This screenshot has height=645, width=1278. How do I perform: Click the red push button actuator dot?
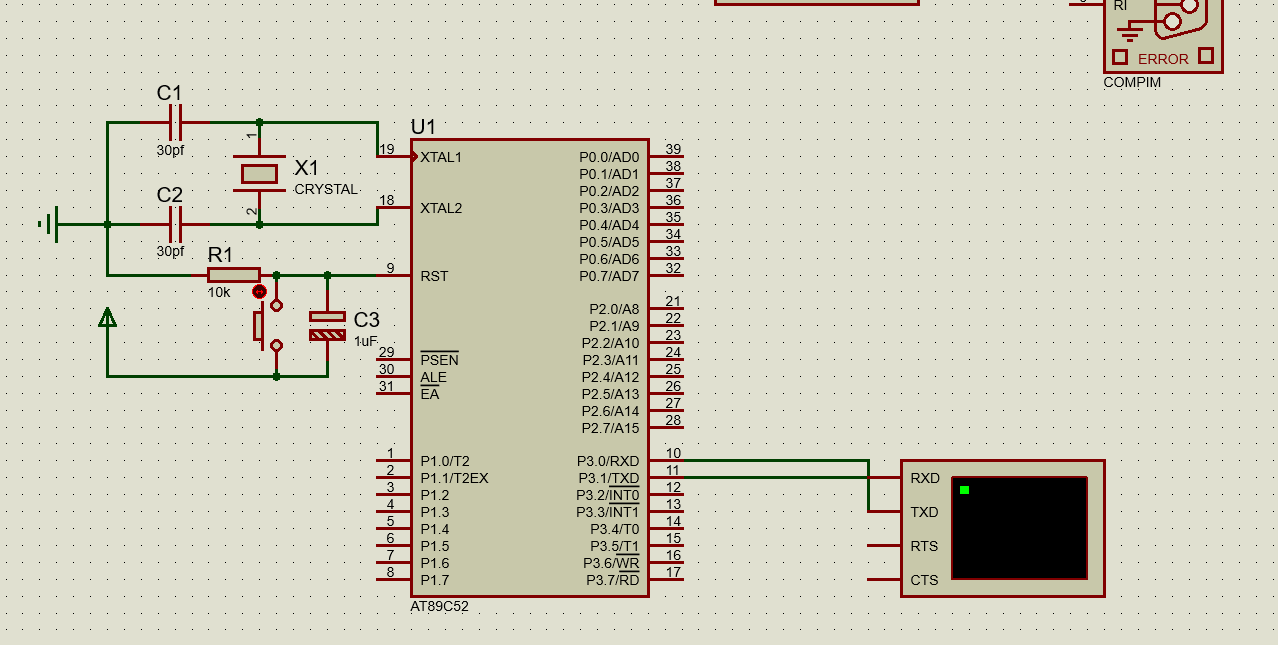tap(259, 291)
